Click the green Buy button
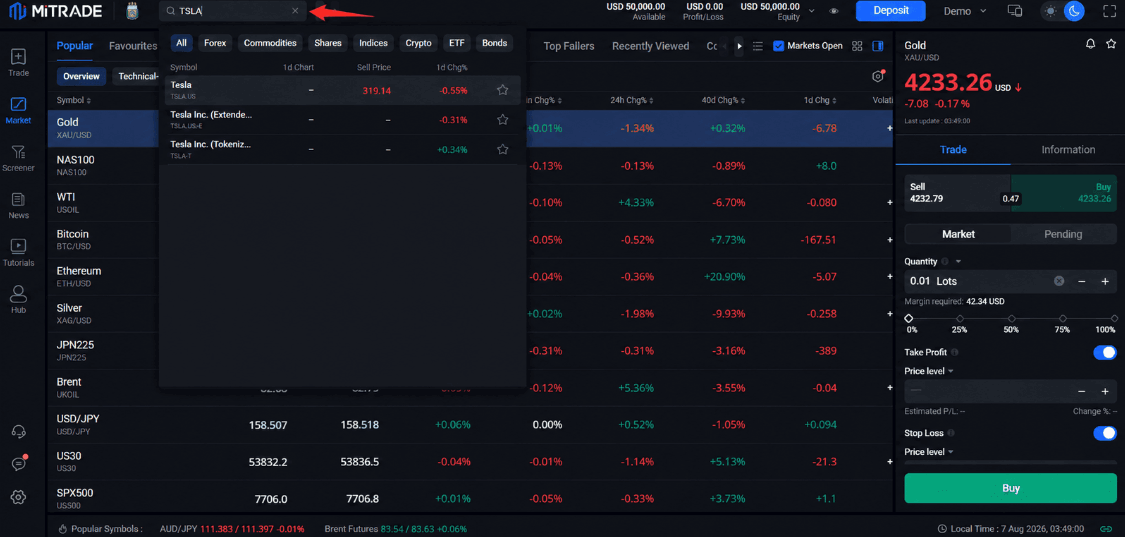Screen dimensions: 1125x537 [x=1010, y=488]
